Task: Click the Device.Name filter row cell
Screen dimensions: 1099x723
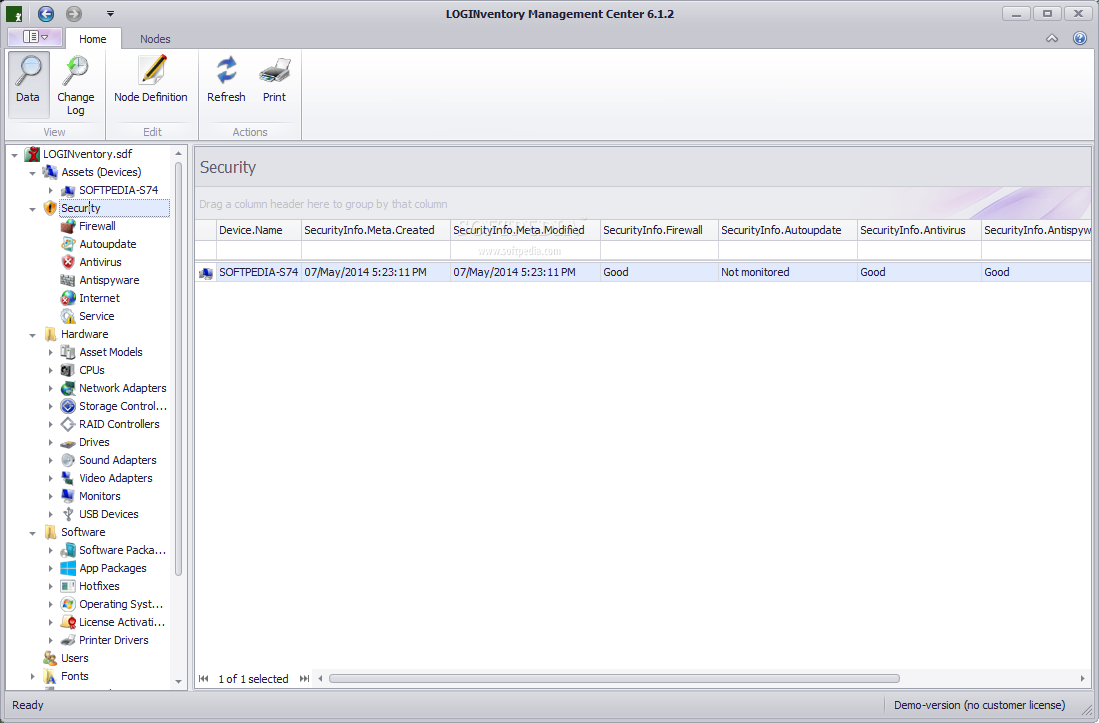Action: (x=259, y=250)
